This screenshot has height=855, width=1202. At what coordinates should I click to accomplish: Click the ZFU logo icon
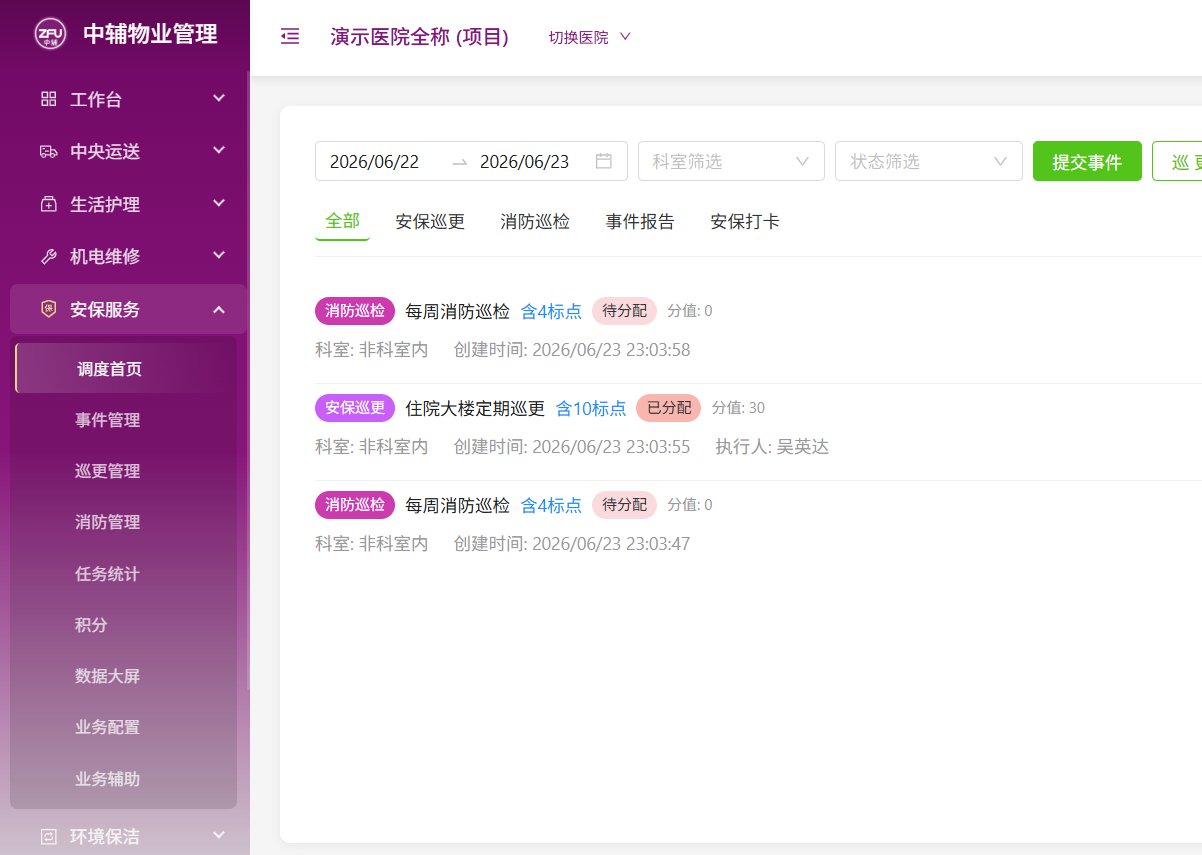50,34
